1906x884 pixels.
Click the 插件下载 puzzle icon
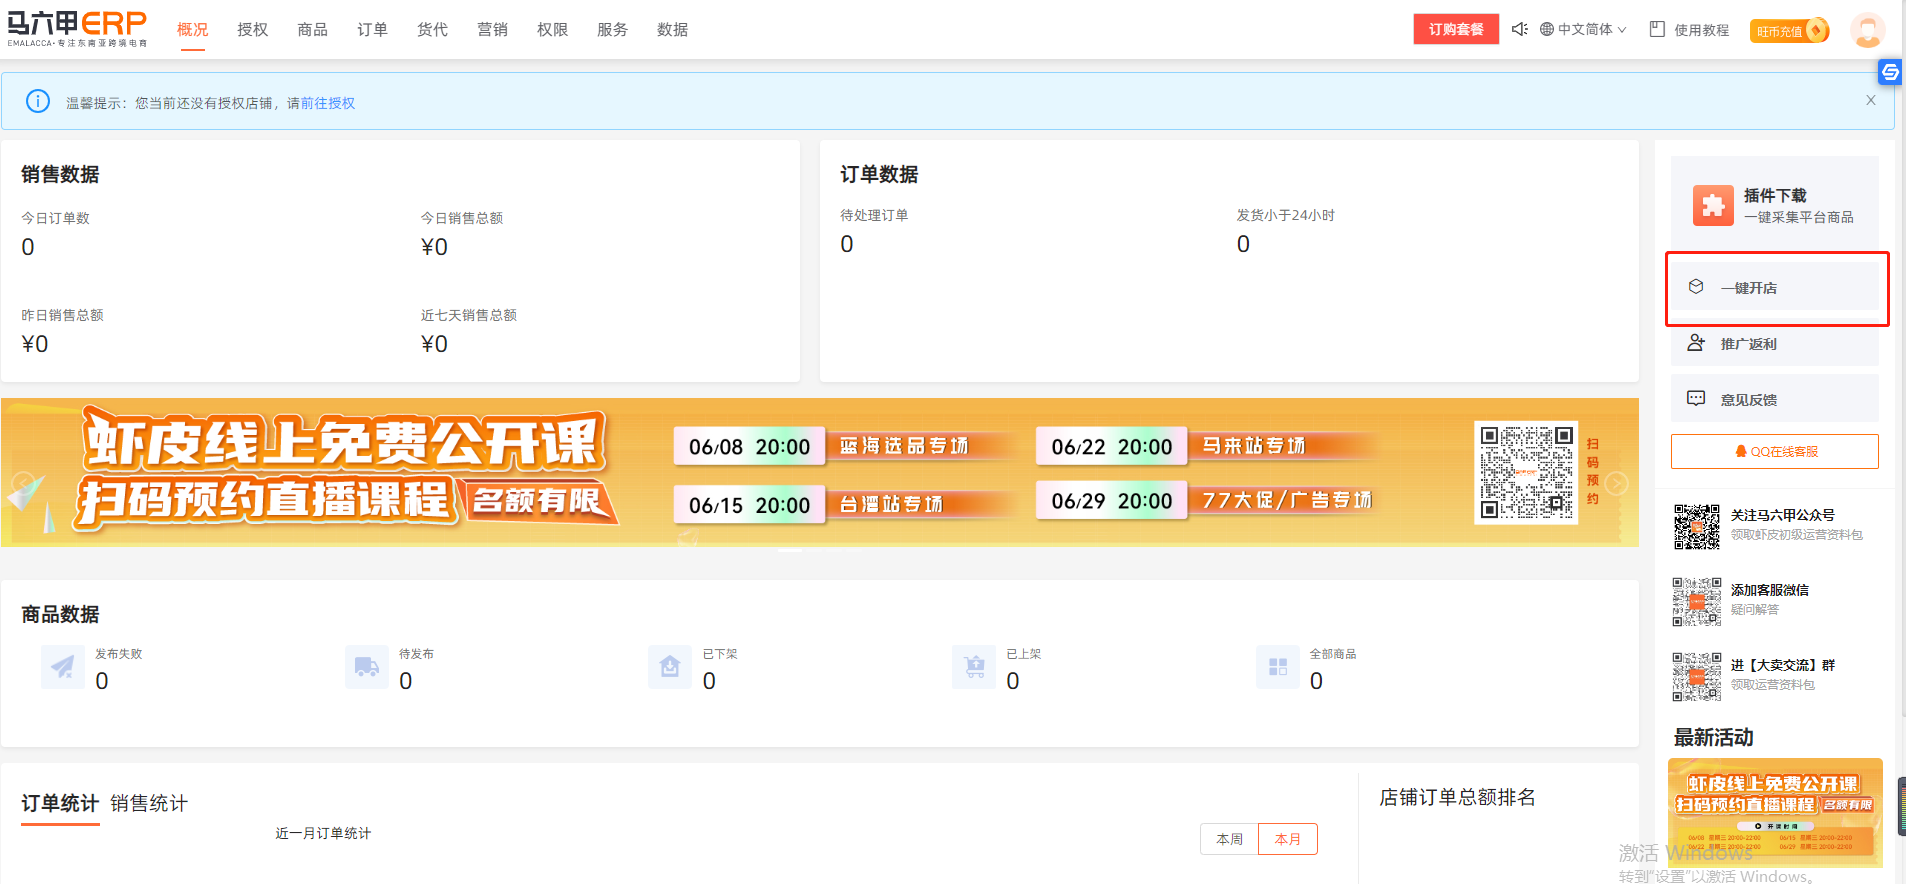[x=1713, y=205]
